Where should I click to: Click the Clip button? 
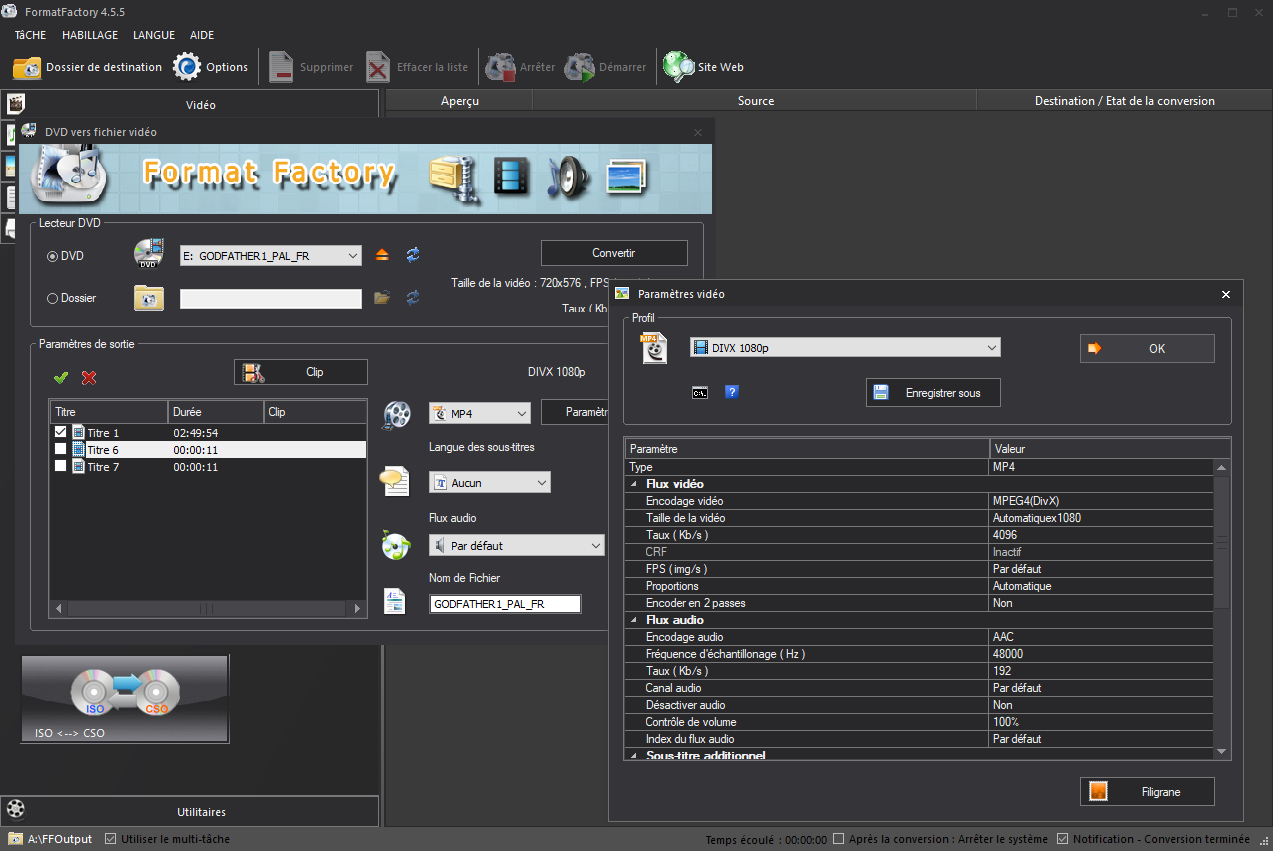(301, 372)
